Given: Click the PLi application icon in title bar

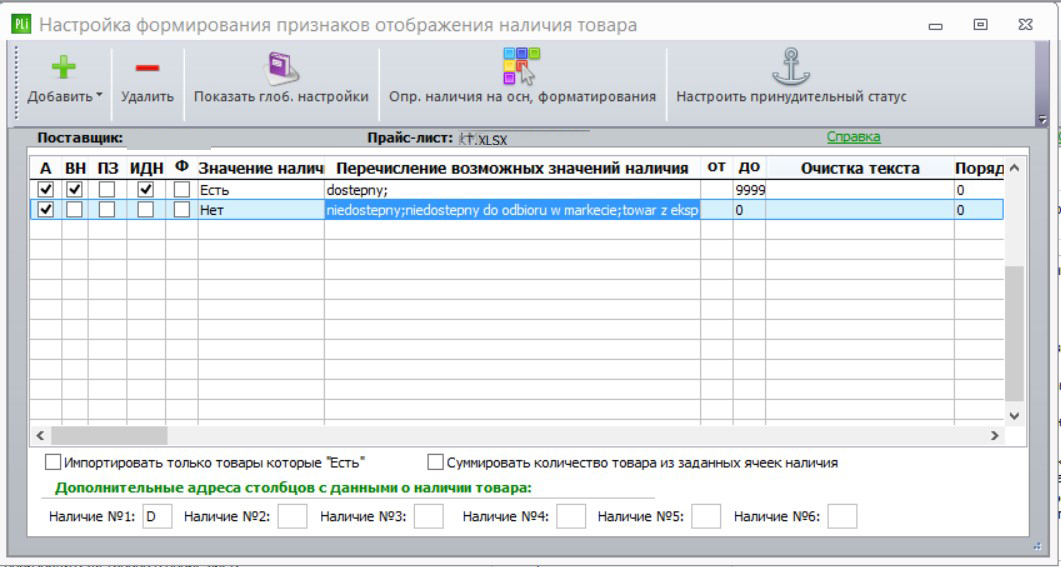Looking at the screenshot, I should pyautogui.click(x=21, y=25).
